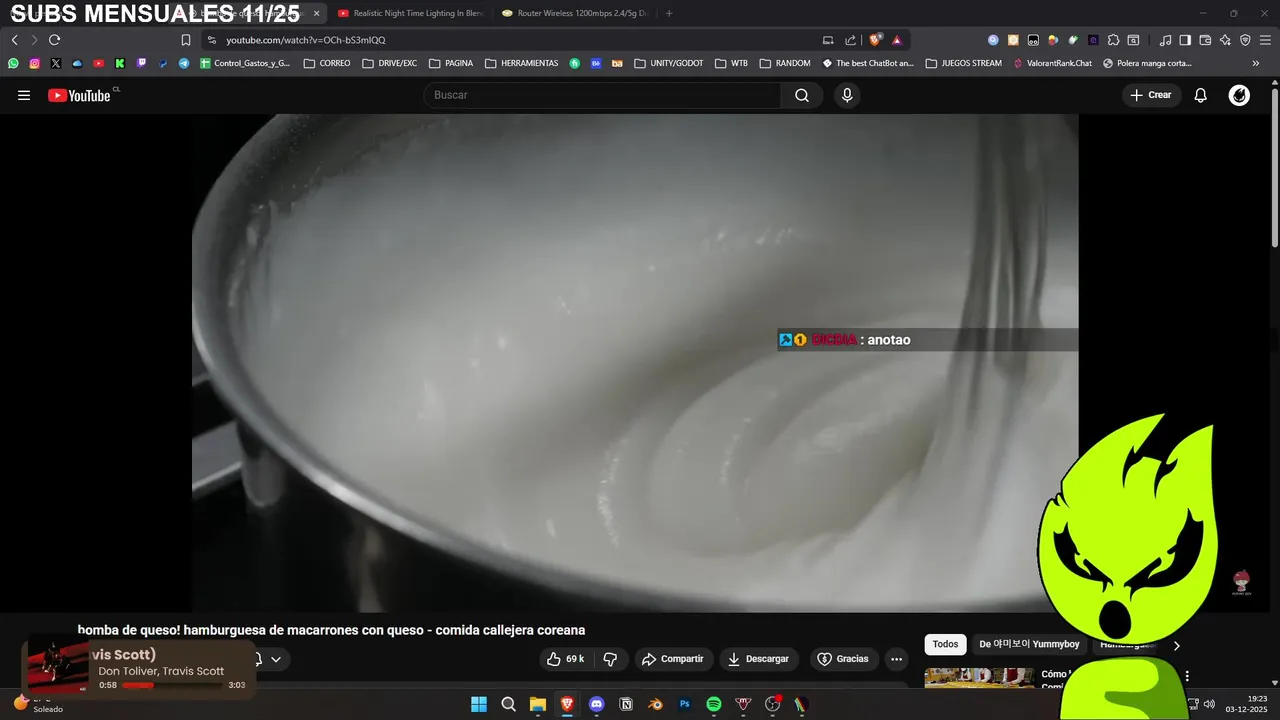Screen dimensions: 1280x720
Task: Select the De Yummyboy filter chip
Action: coord(1029,645)
